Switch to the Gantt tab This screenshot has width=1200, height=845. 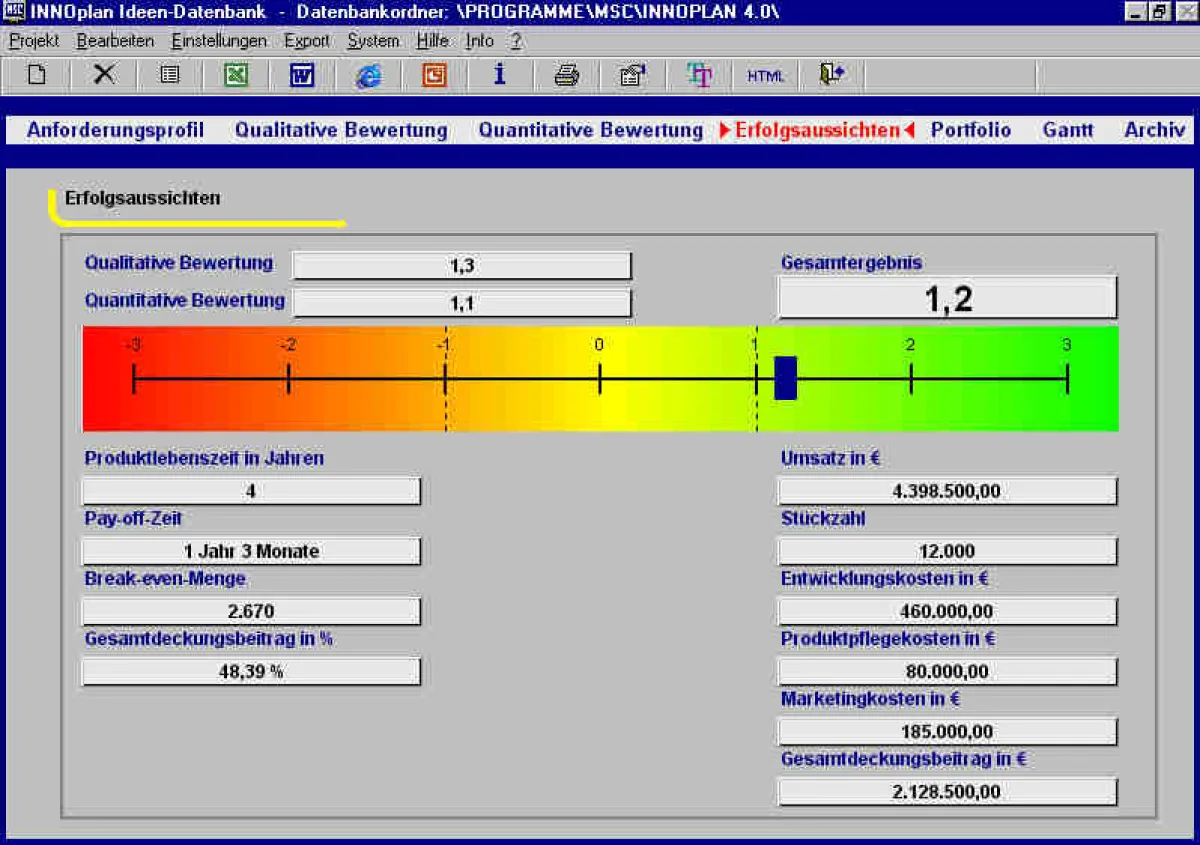point(1067,130)
